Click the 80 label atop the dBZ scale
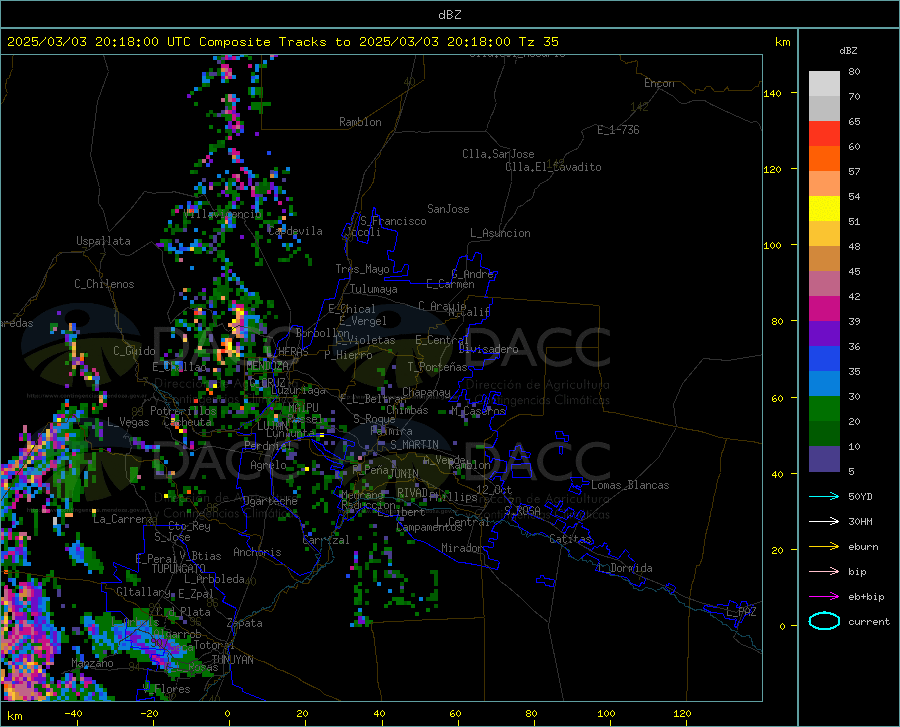Screen dimensions: 900x727 tap(854, 72)
